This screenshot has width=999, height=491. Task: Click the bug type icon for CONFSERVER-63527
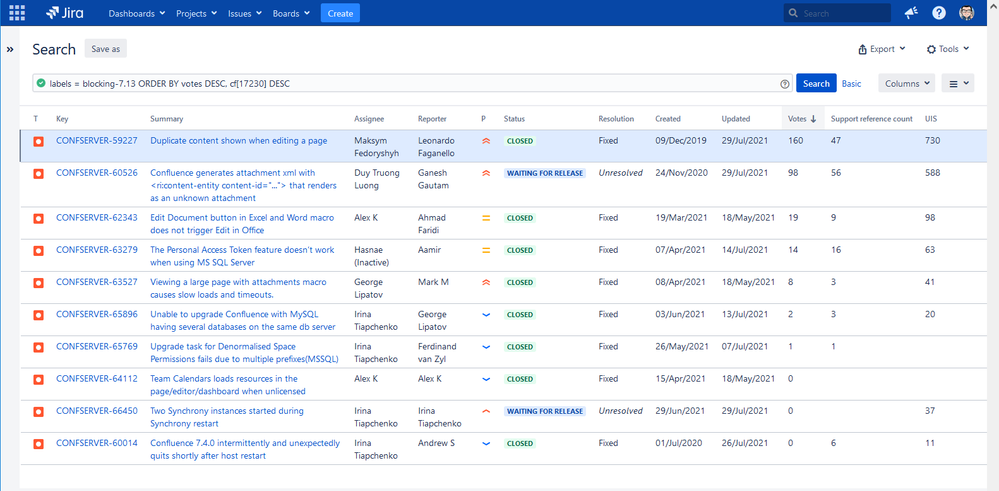click(38, 282)
